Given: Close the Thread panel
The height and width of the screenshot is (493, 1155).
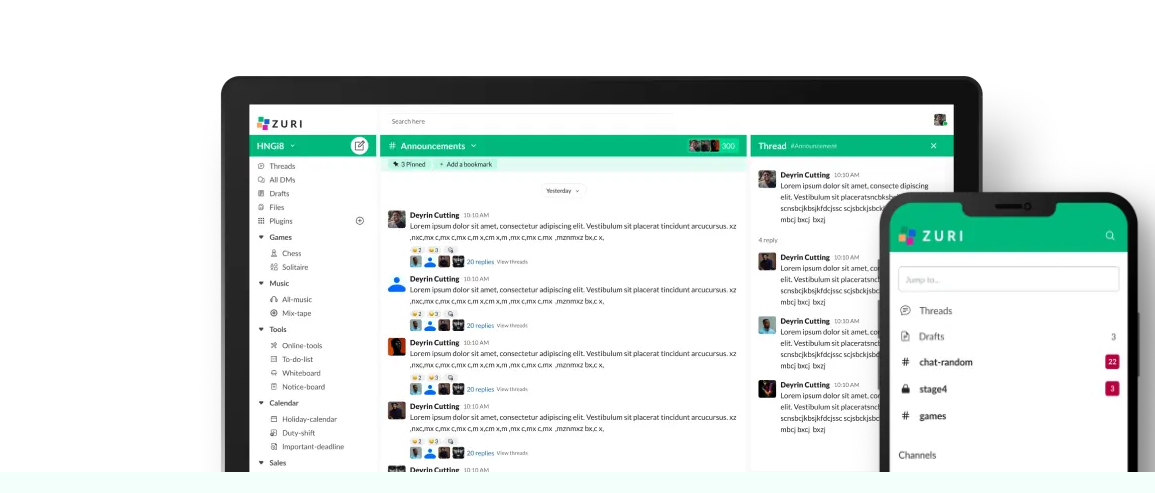Looking at the screenshot, I should [x=933, y=146].
